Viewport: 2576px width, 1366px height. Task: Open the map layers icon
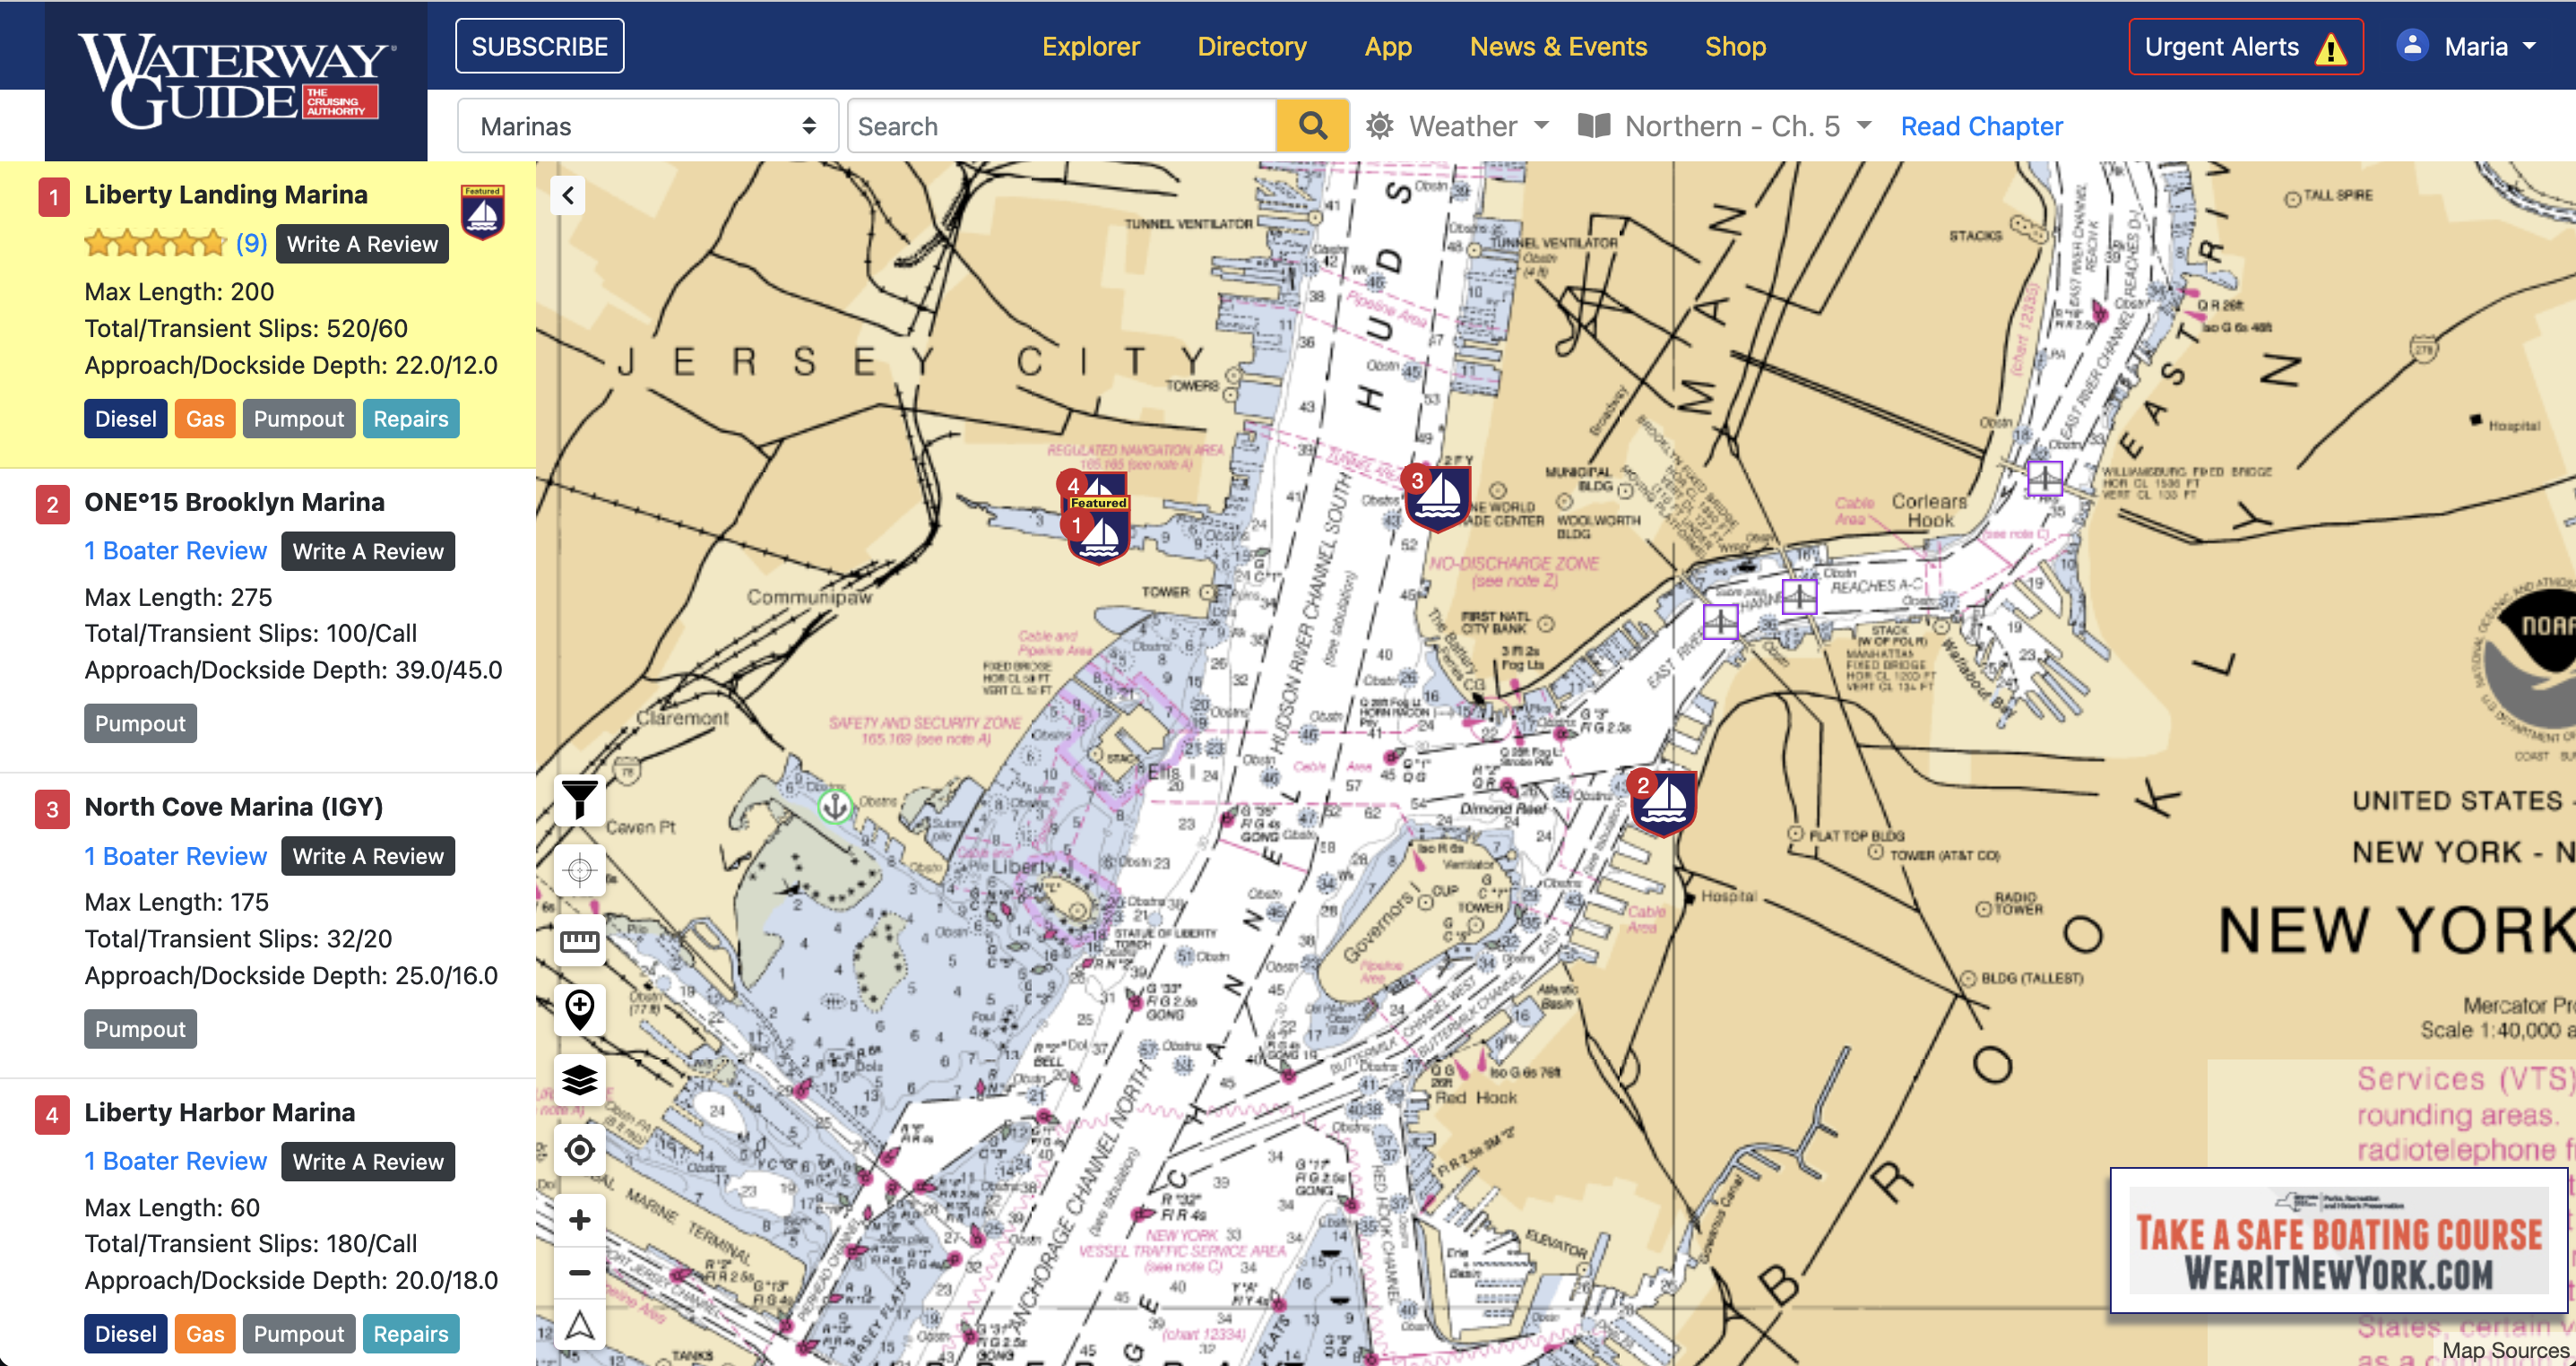[x=579, y=1080]
